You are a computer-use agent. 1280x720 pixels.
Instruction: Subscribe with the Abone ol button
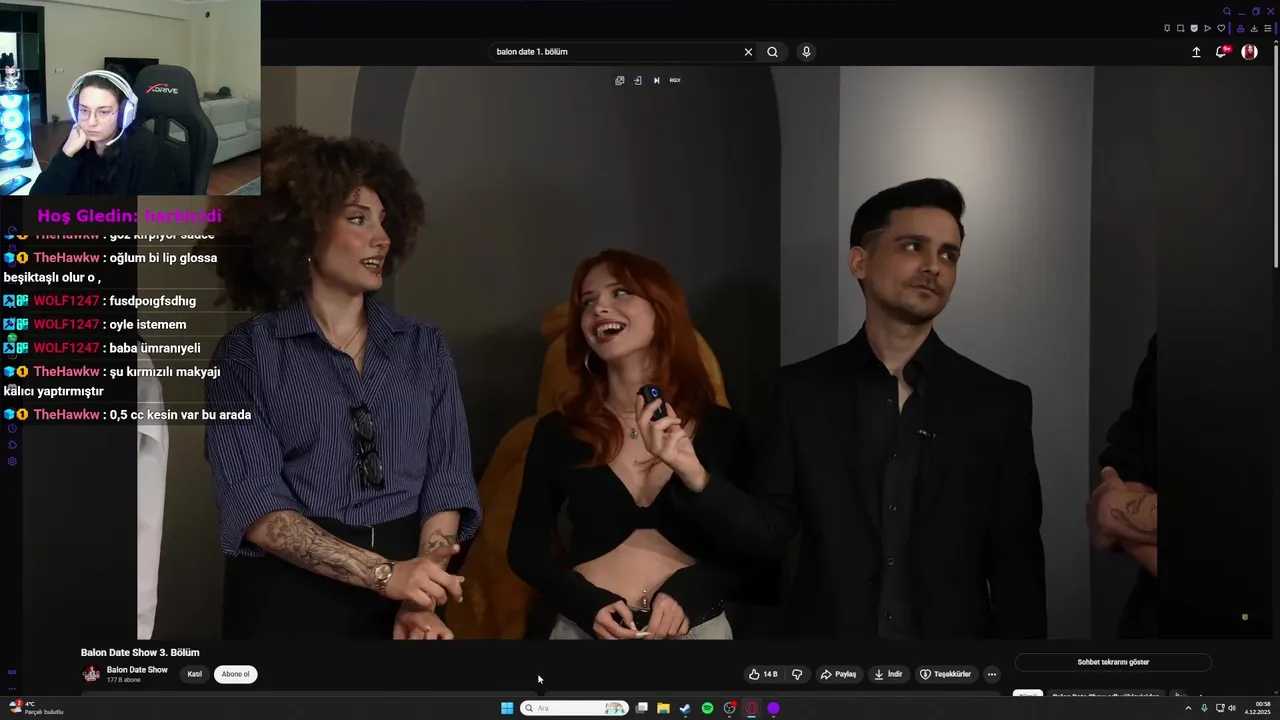[x=236, y=674]
